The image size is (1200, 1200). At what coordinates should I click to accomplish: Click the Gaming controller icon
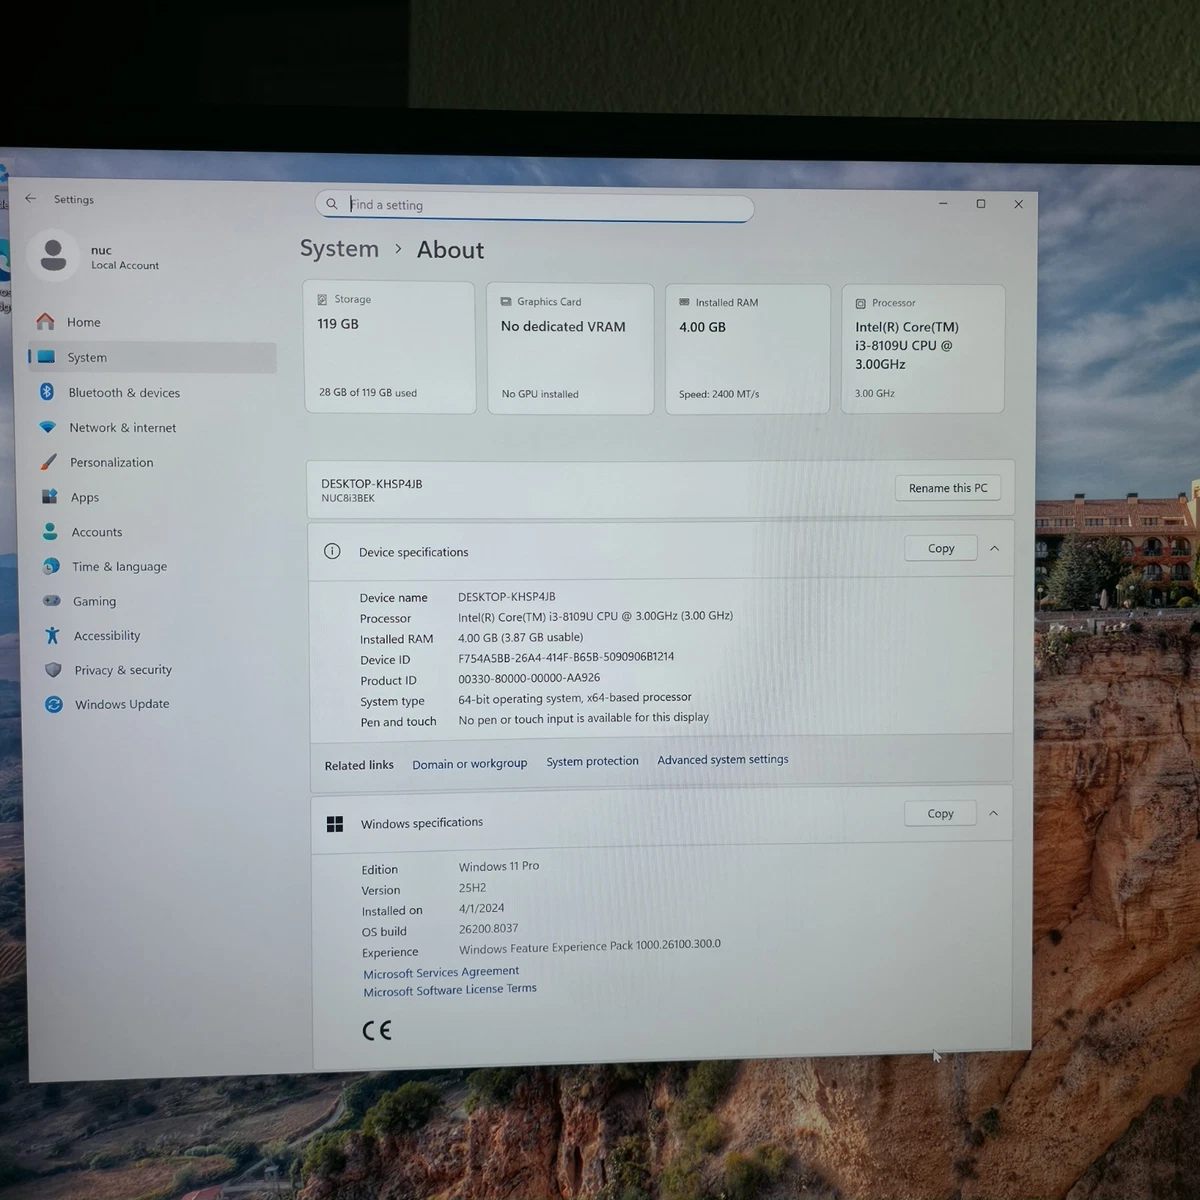click(x=52, y=601)
